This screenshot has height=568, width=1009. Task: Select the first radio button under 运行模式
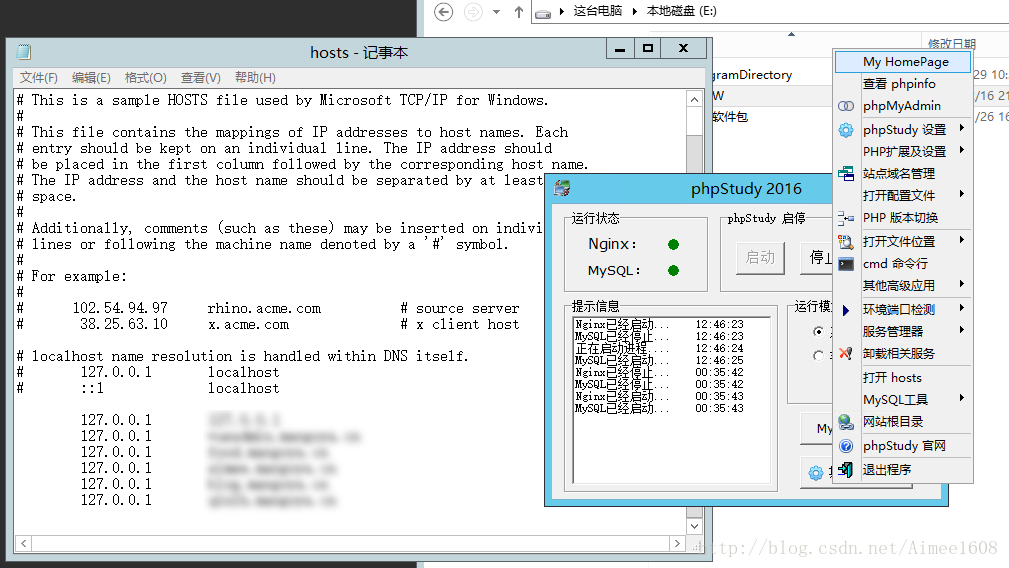(818, 331)
